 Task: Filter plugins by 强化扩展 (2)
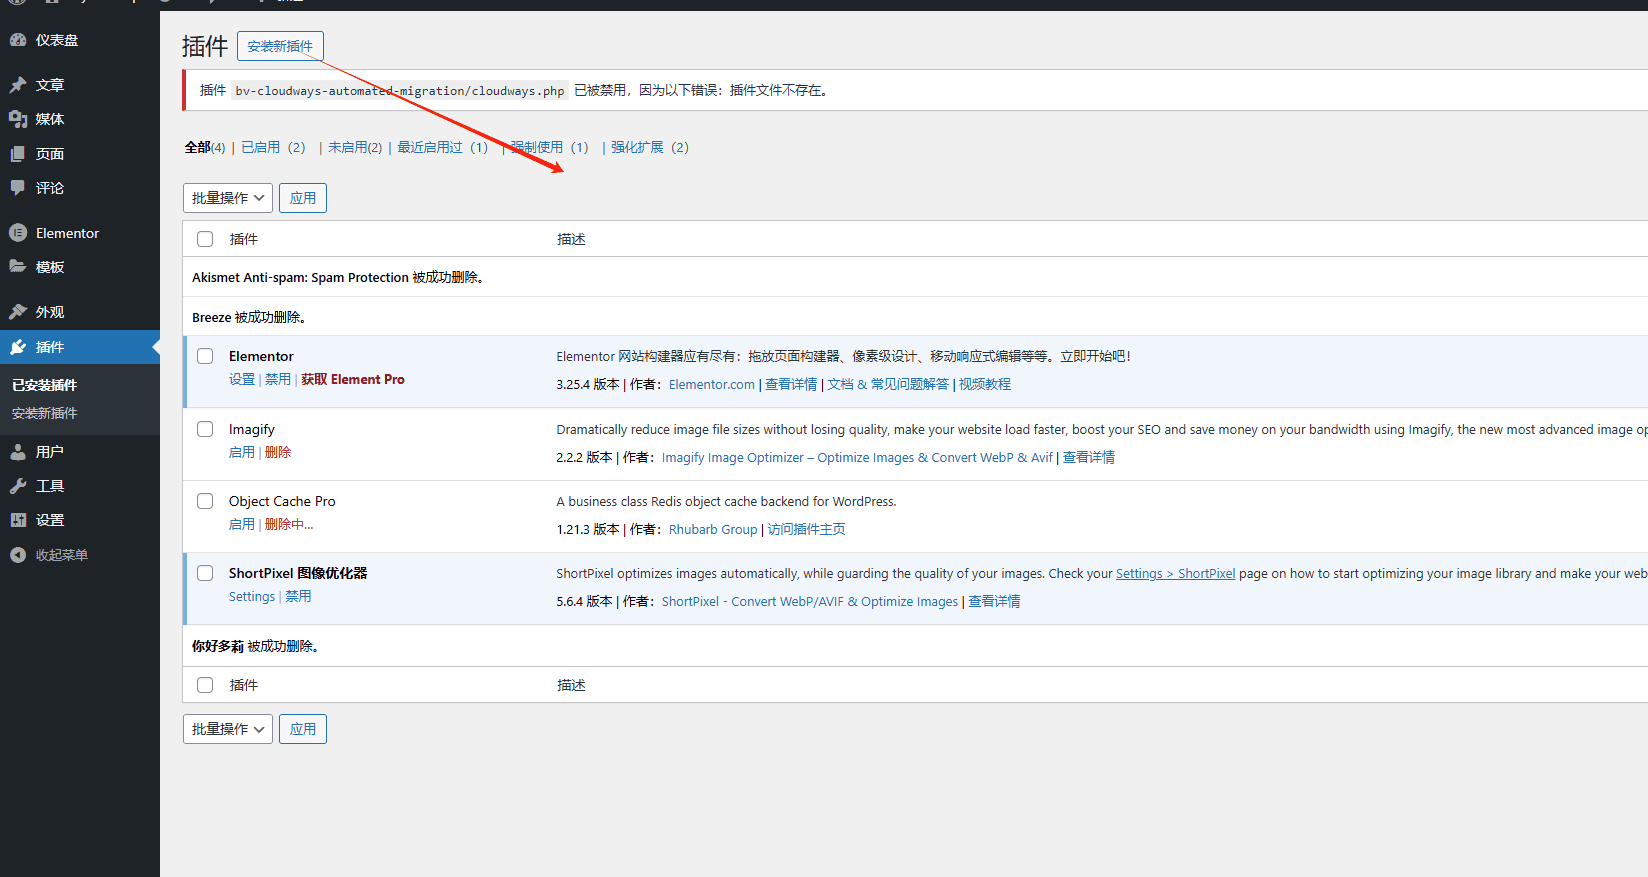pyautogui.click(x=650, y=147)
